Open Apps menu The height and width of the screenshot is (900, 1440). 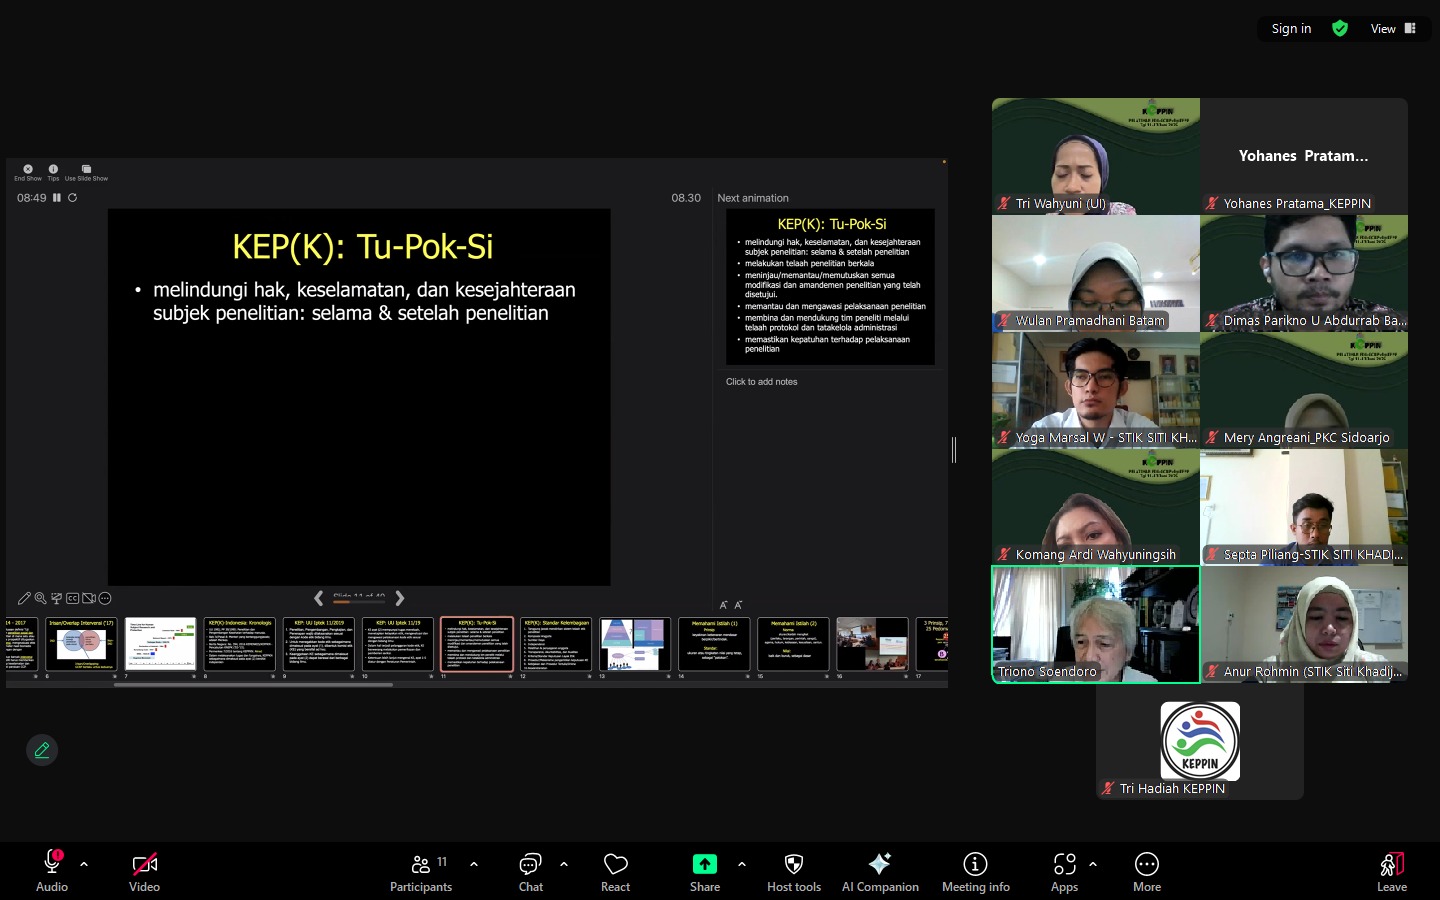click(x=1065, y=871)
